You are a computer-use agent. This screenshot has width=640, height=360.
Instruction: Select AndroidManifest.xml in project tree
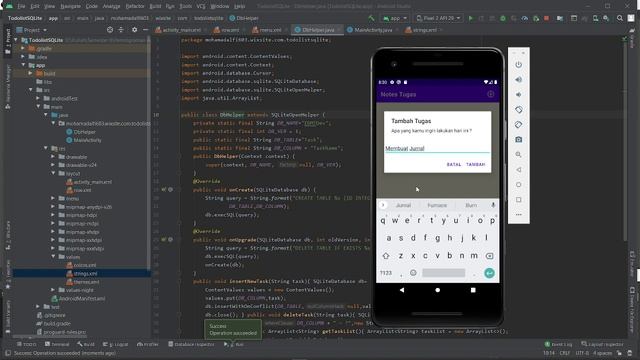click(x=78, y=298)
